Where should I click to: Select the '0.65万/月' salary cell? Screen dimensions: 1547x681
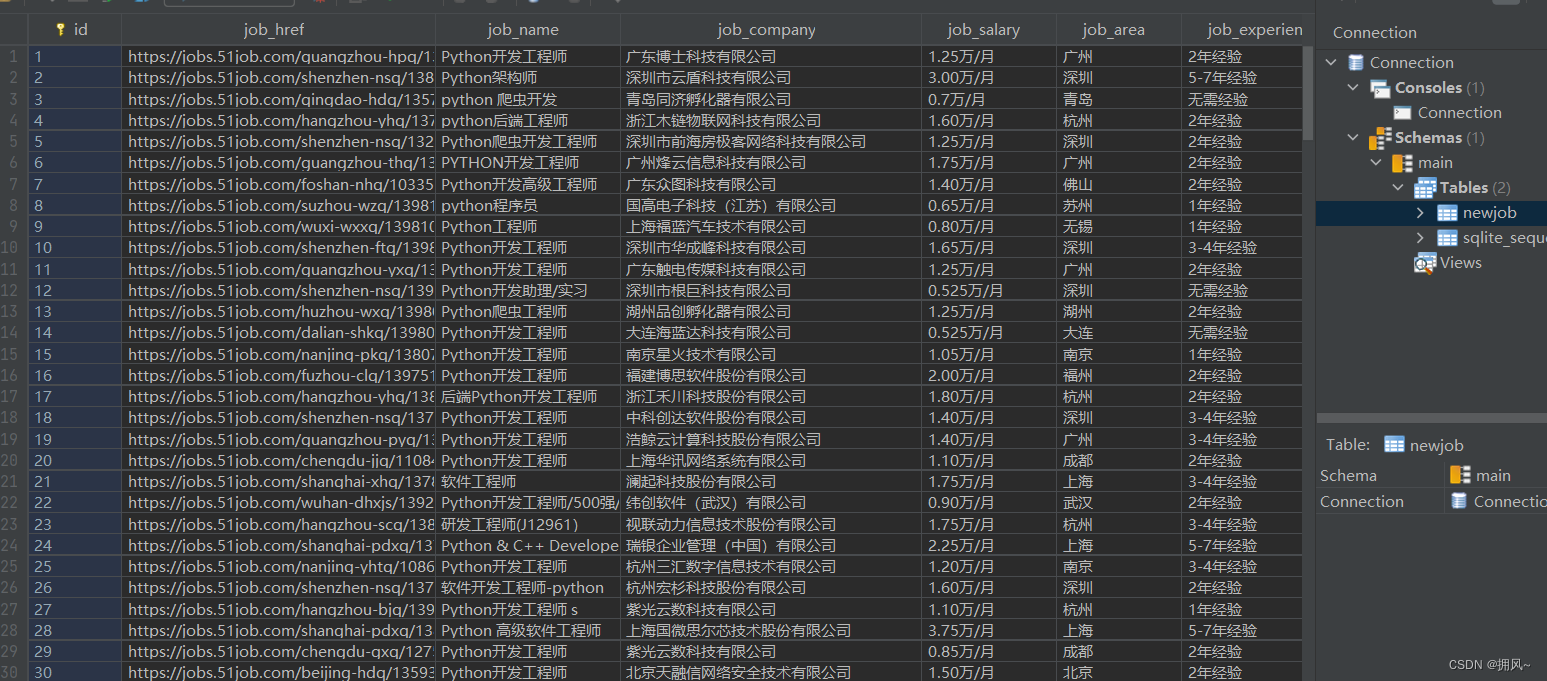(x=989, y=205)
